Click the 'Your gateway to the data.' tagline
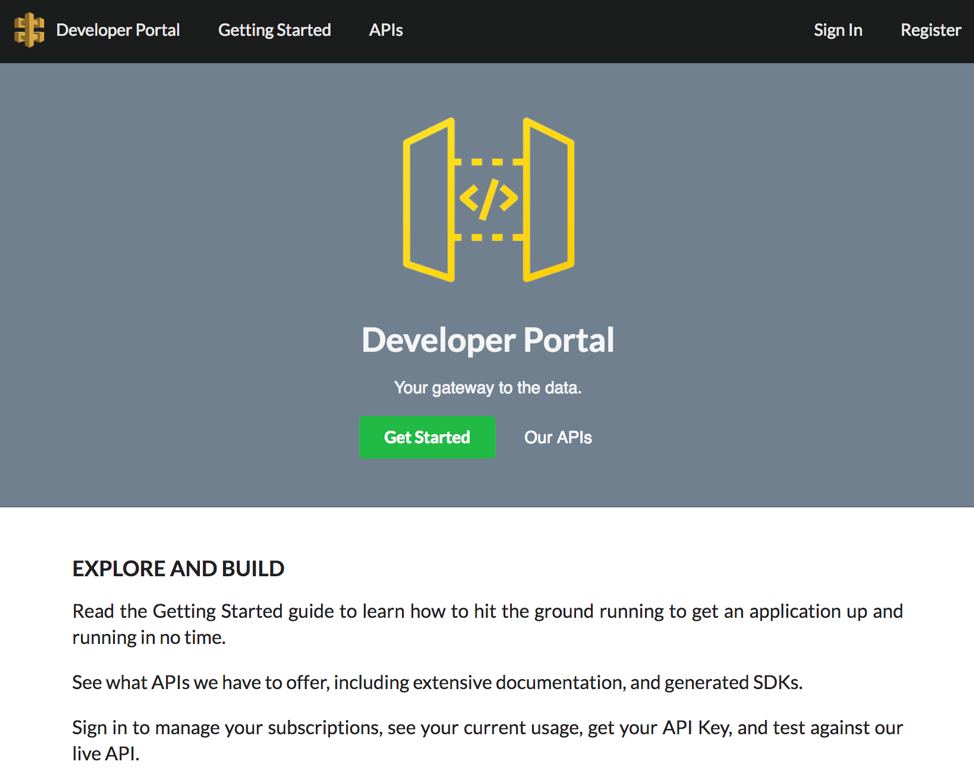 pos(488,388)
